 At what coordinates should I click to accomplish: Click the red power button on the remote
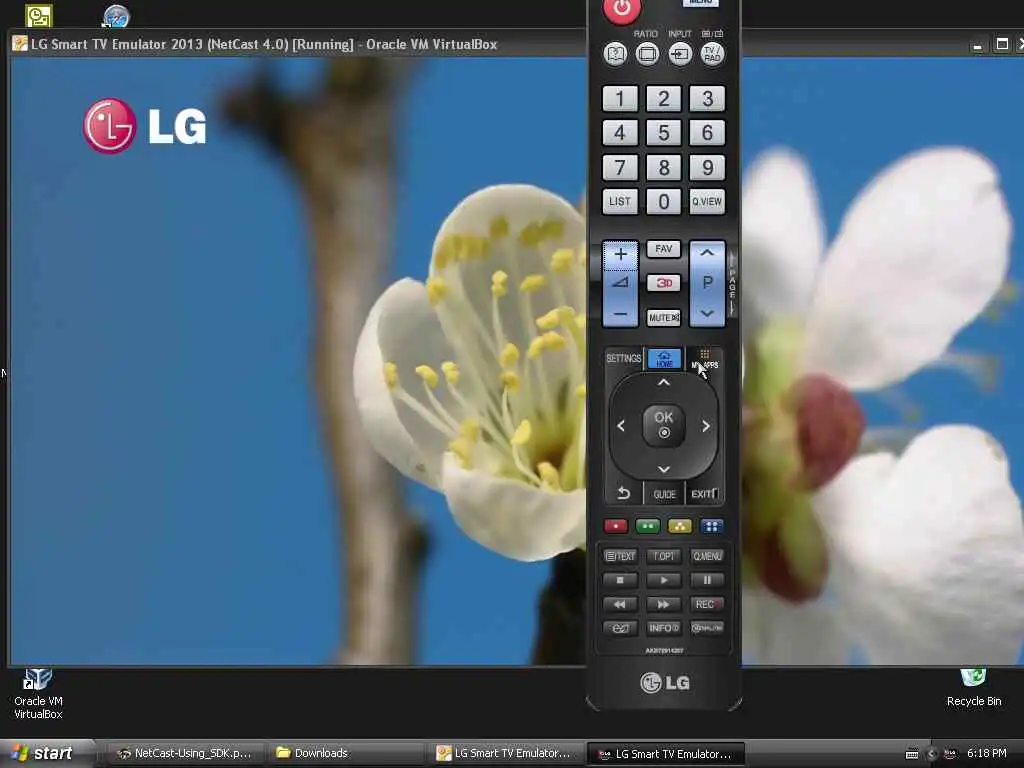point(621,9)
